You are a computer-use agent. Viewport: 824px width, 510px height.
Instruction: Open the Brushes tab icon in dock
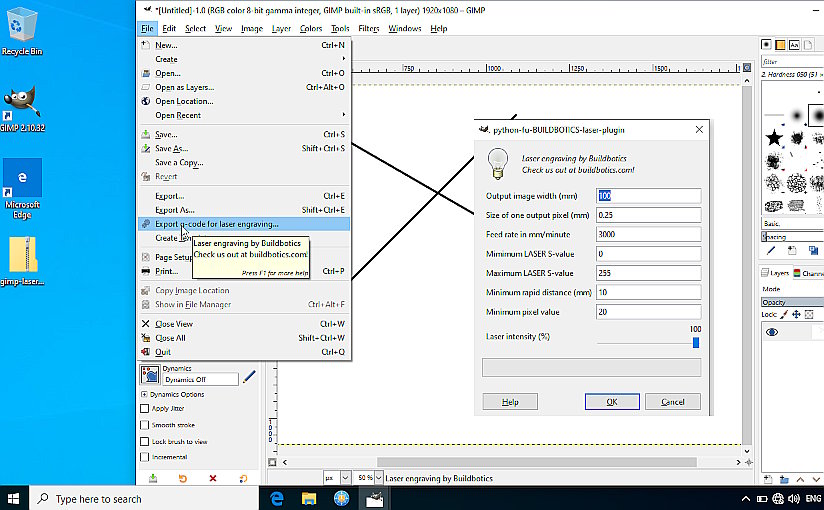coord(767,45)
